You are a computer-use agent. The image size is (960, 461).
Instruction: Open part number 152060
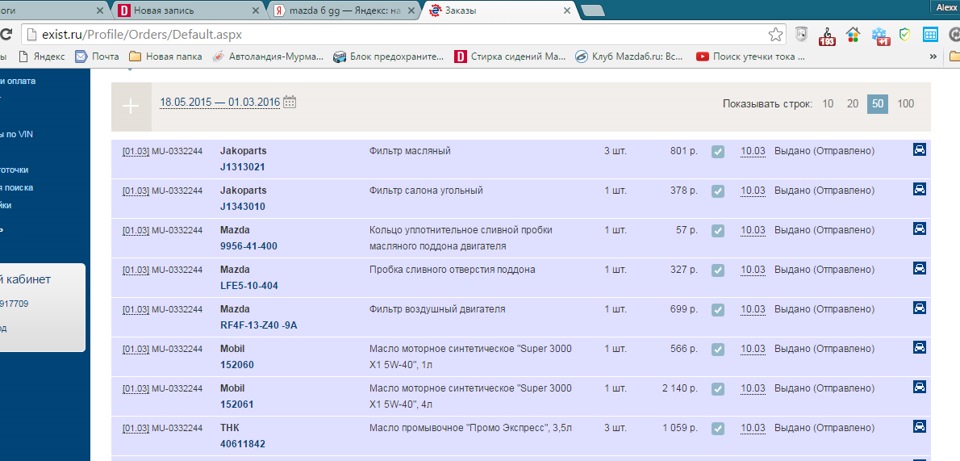[x=237, y=365]
